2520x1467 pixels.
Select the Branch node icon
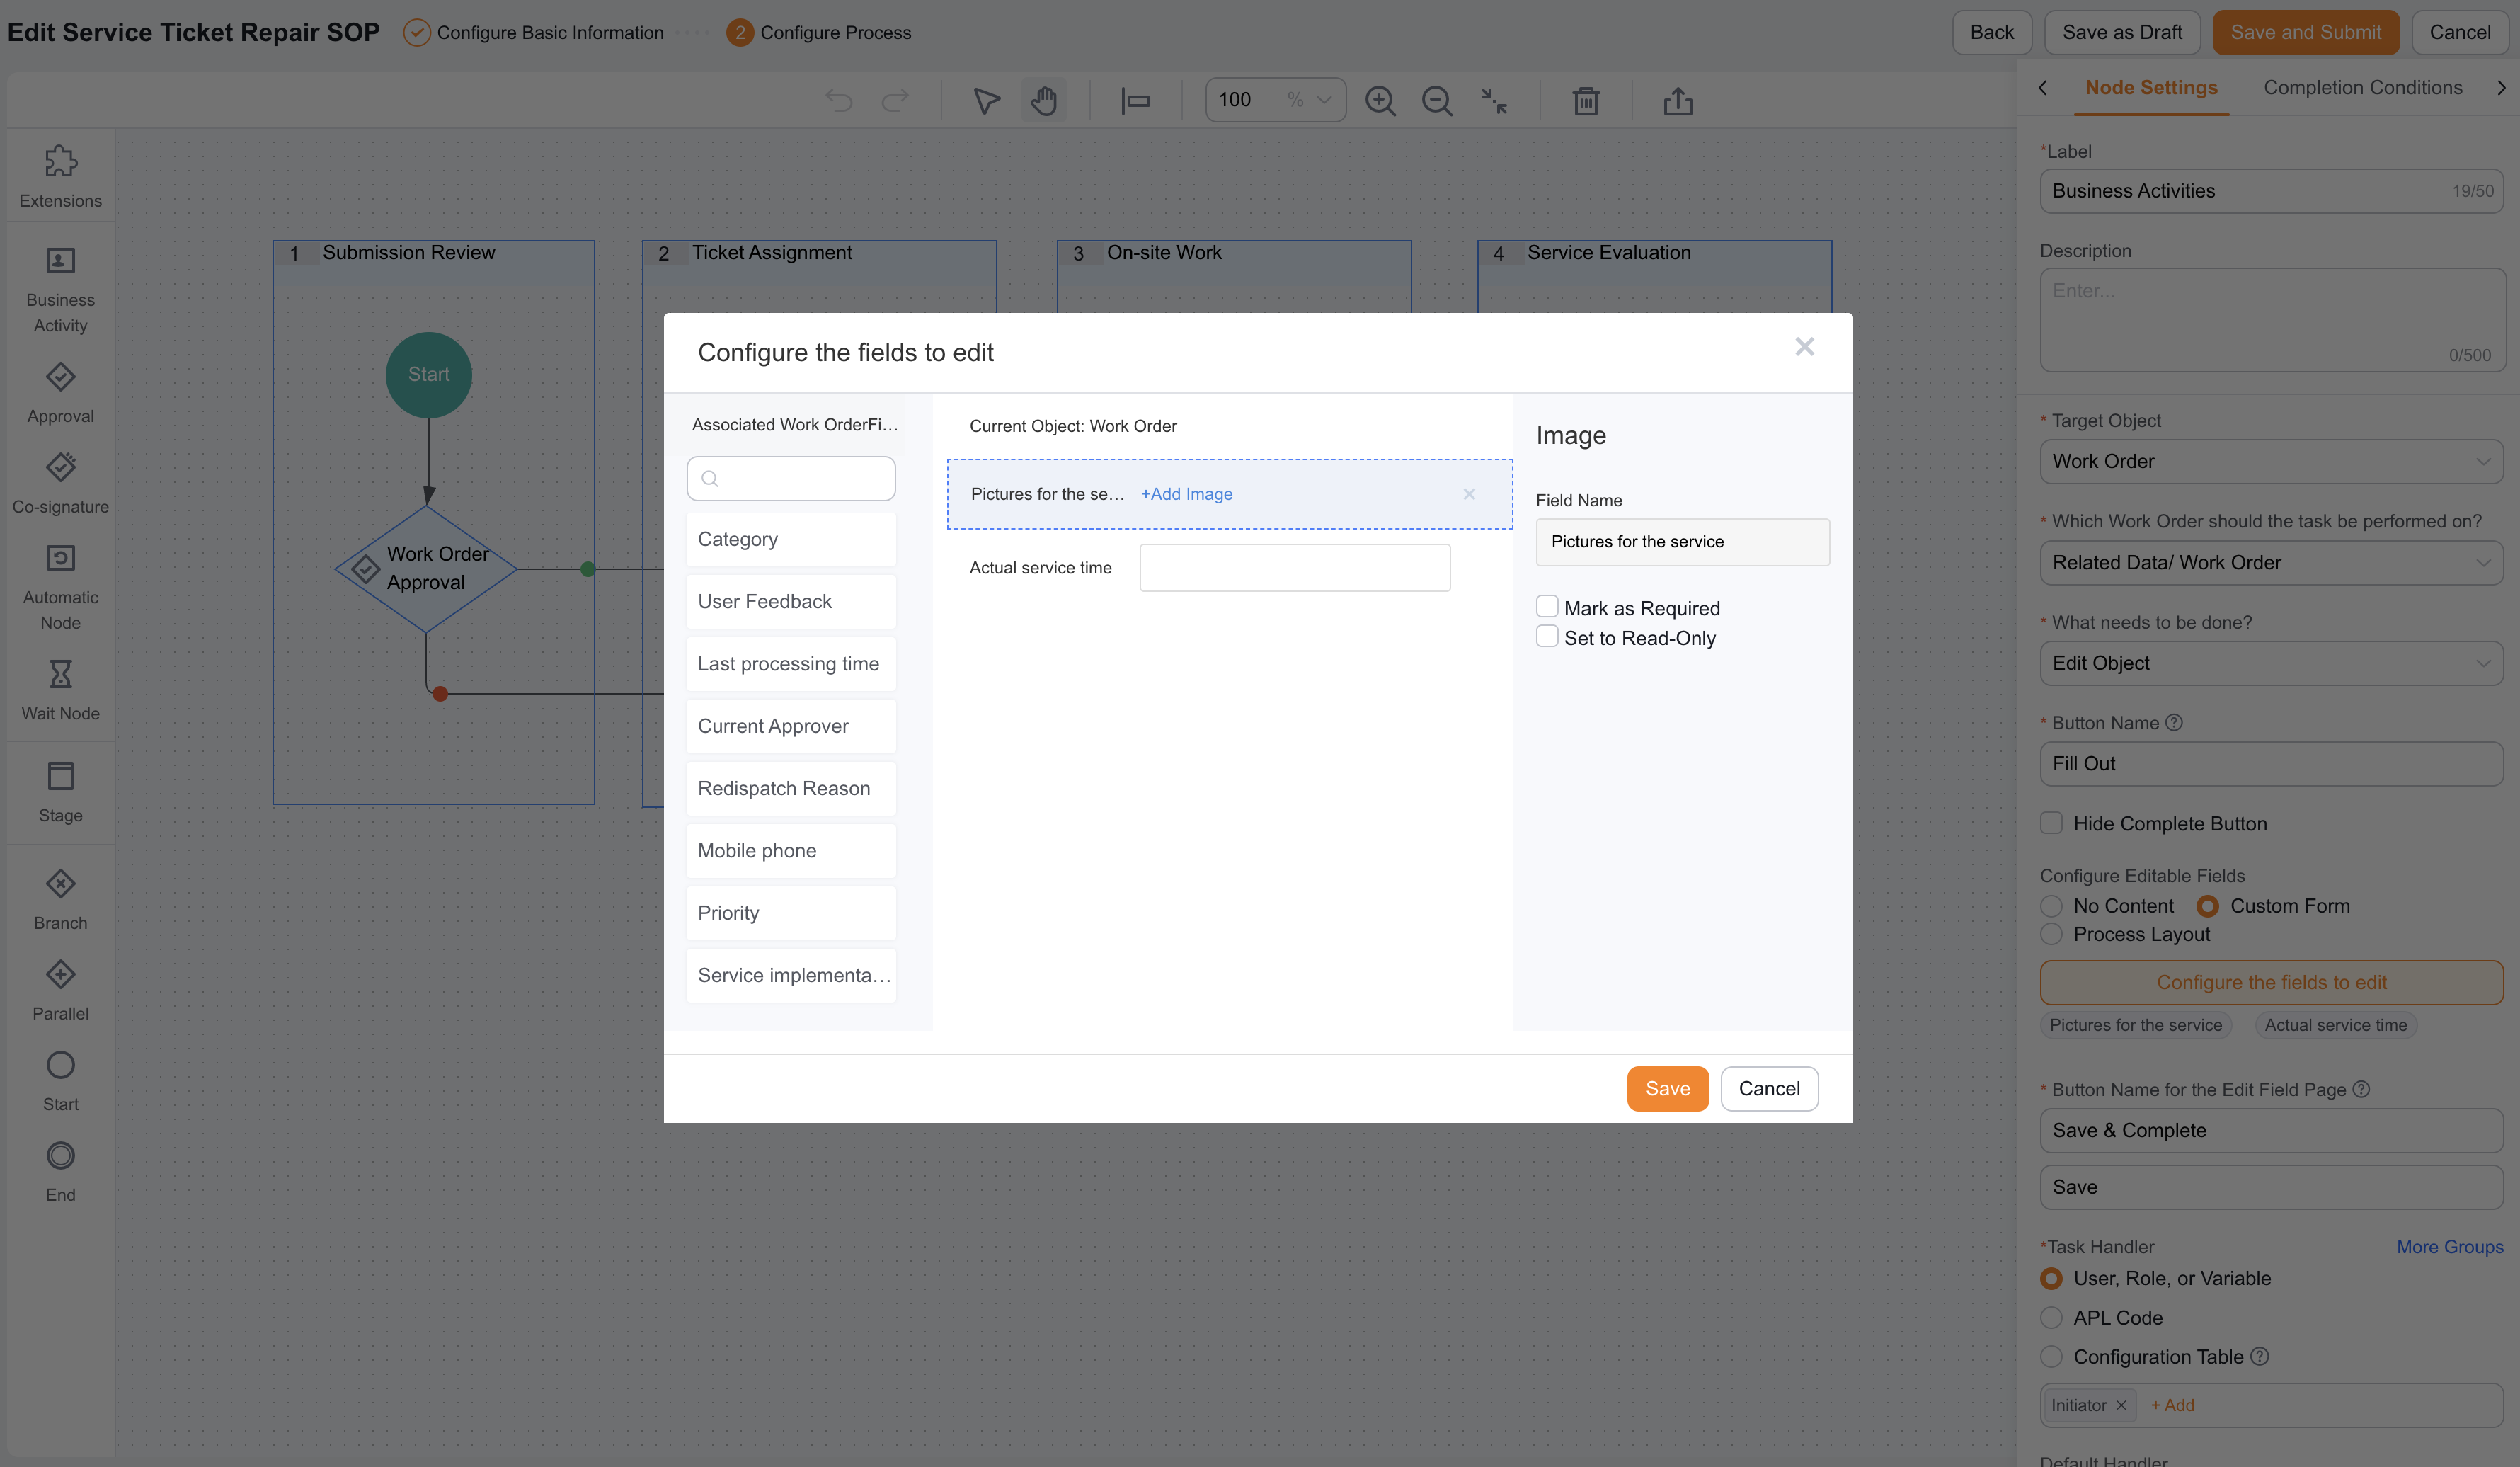[x=61, y=884]
